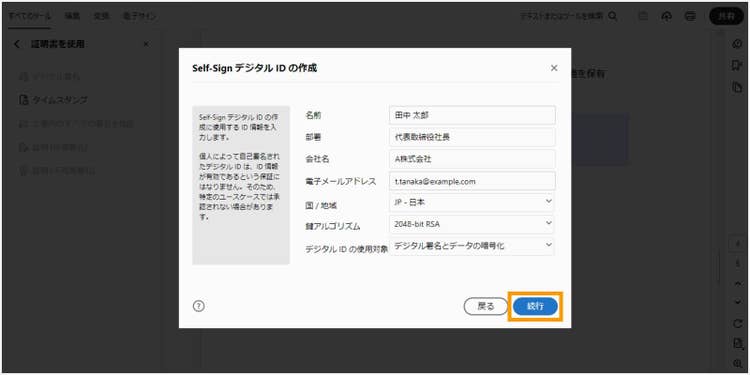The image size is (750, 375).
Task: Close the 証明書を使用 side panel
Action: click(x=146, y=44)
